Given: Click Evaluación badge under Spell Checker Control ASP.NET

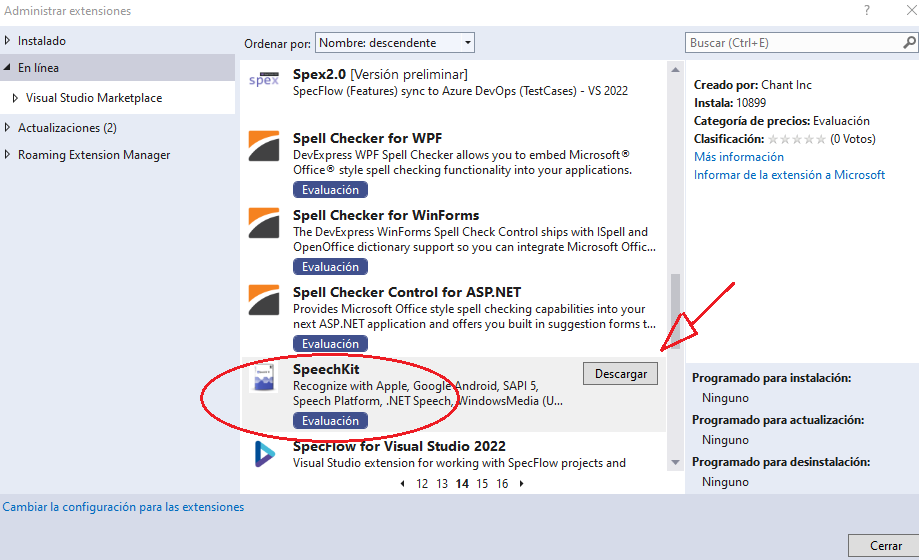Looking at the screenshot, I should click(331, 344).
